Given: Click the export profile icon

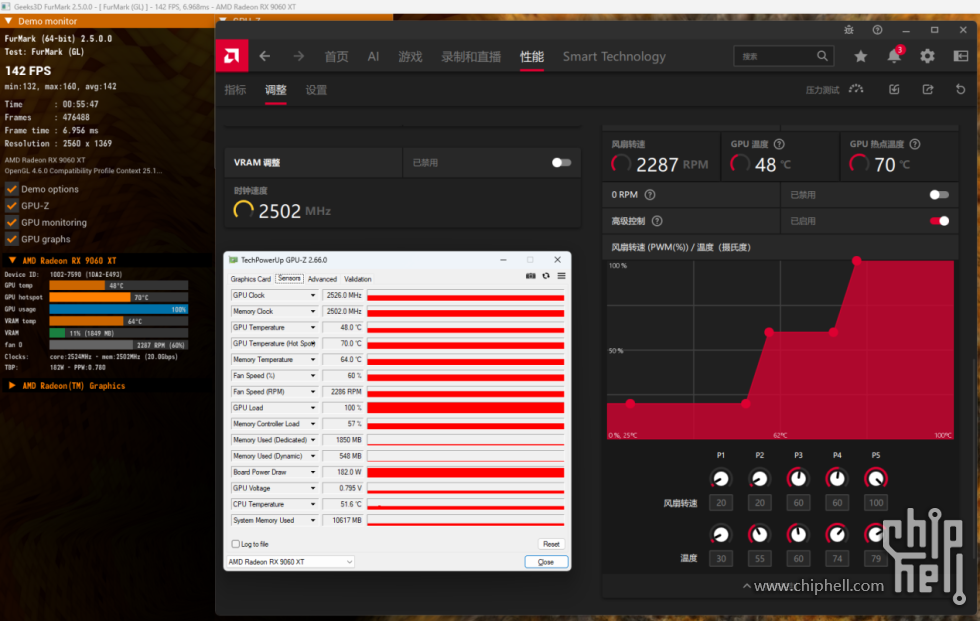Looking at the screenshot, I should pos(928,89).
